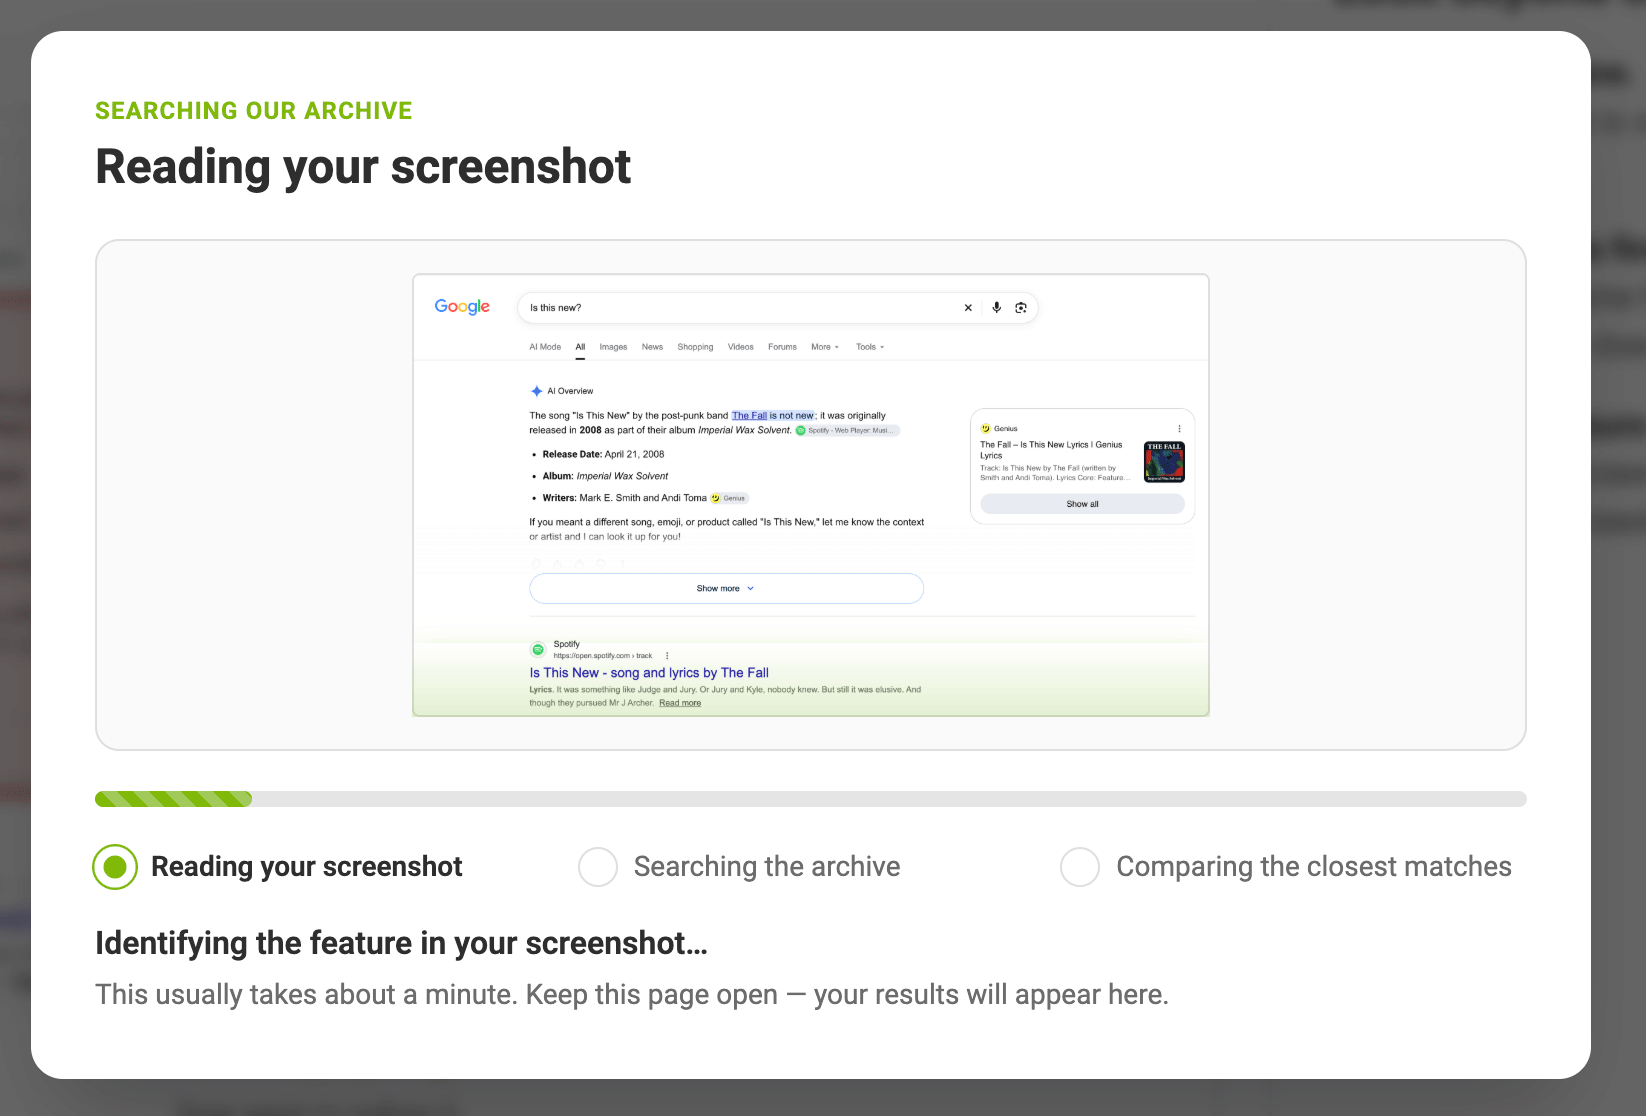Open the Tools dropdown in search tabs

click(x=870, y=347)
